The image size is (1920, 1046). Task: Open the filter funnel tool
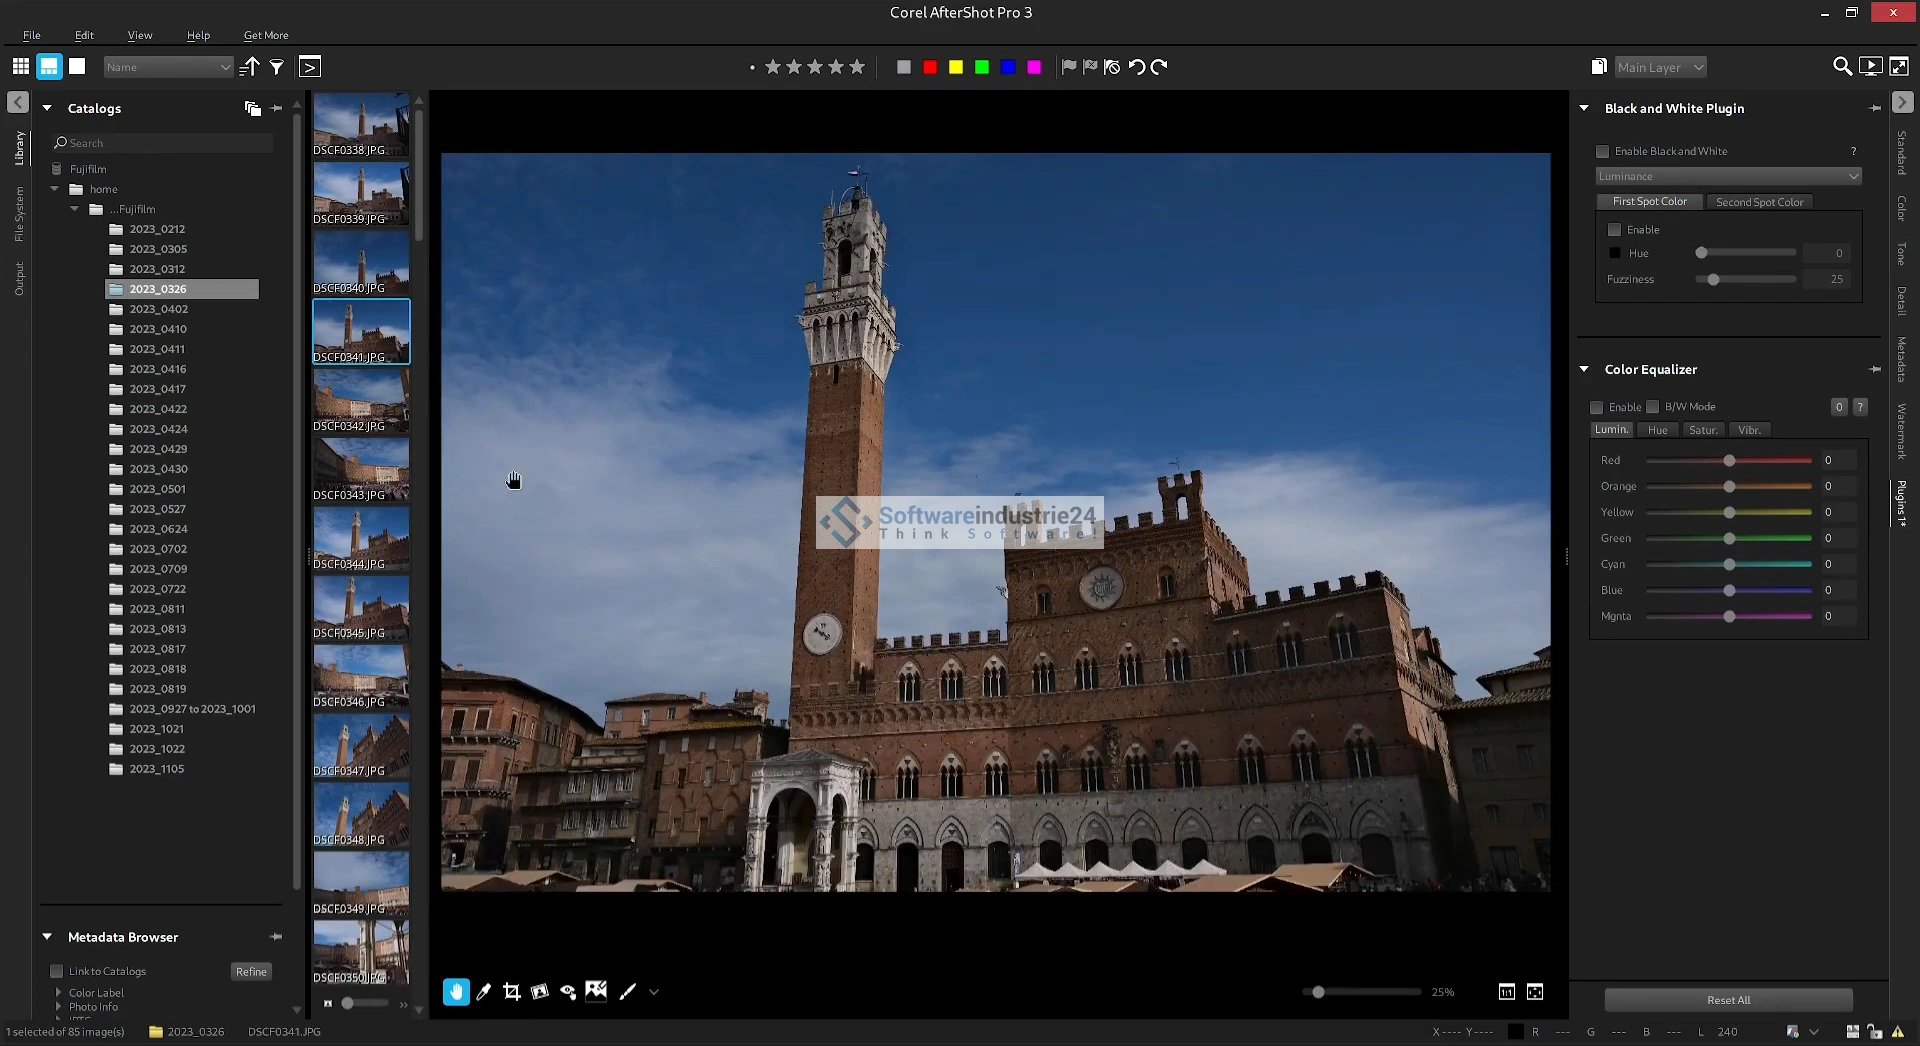(277, 67)
